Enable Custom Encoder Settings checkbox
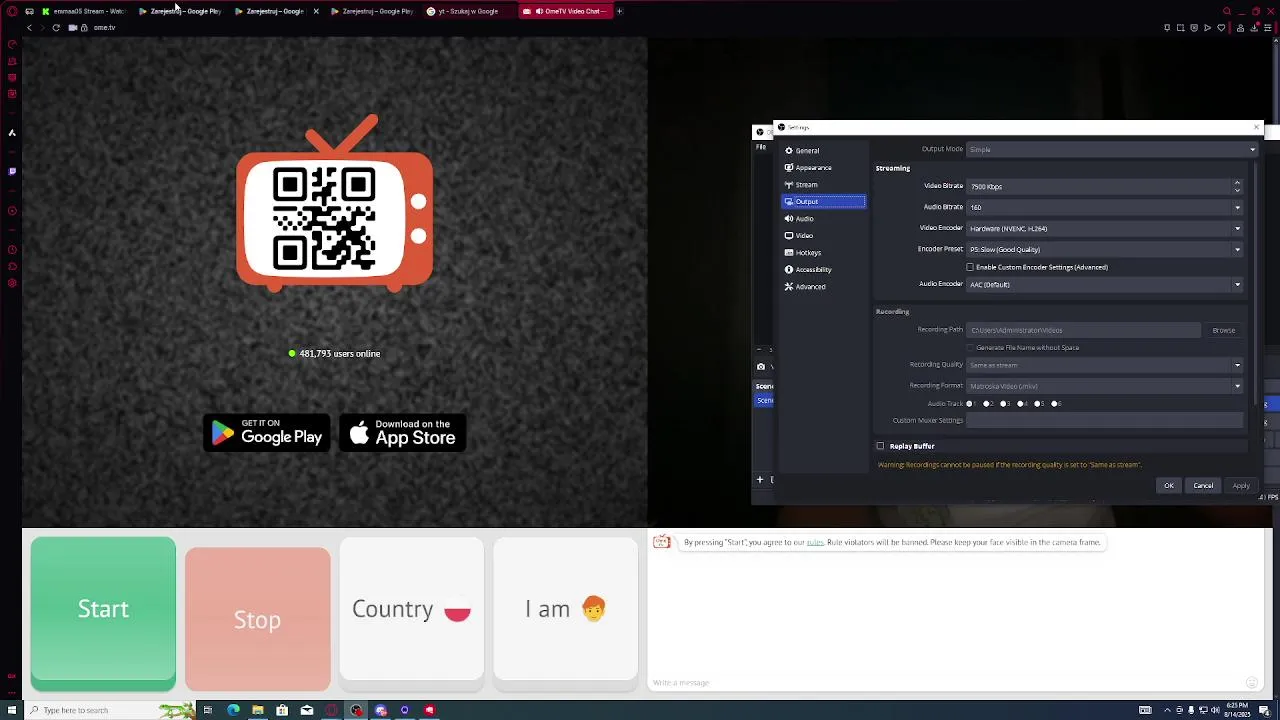 click(970, 268)
